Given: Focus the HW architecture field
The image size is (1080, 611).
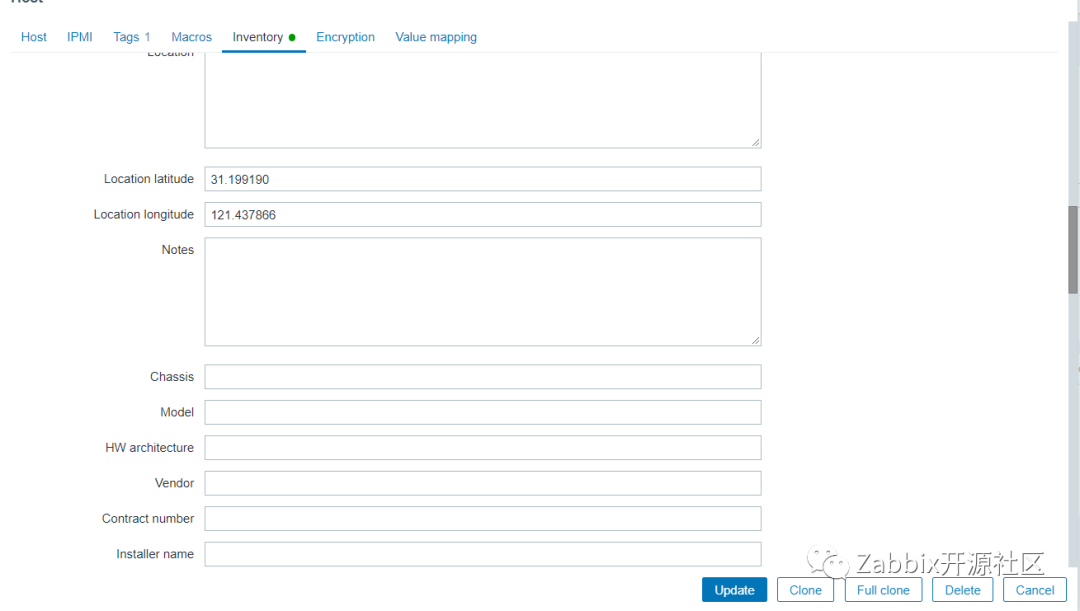Looking at the screenshot, I should click(482, 448).
